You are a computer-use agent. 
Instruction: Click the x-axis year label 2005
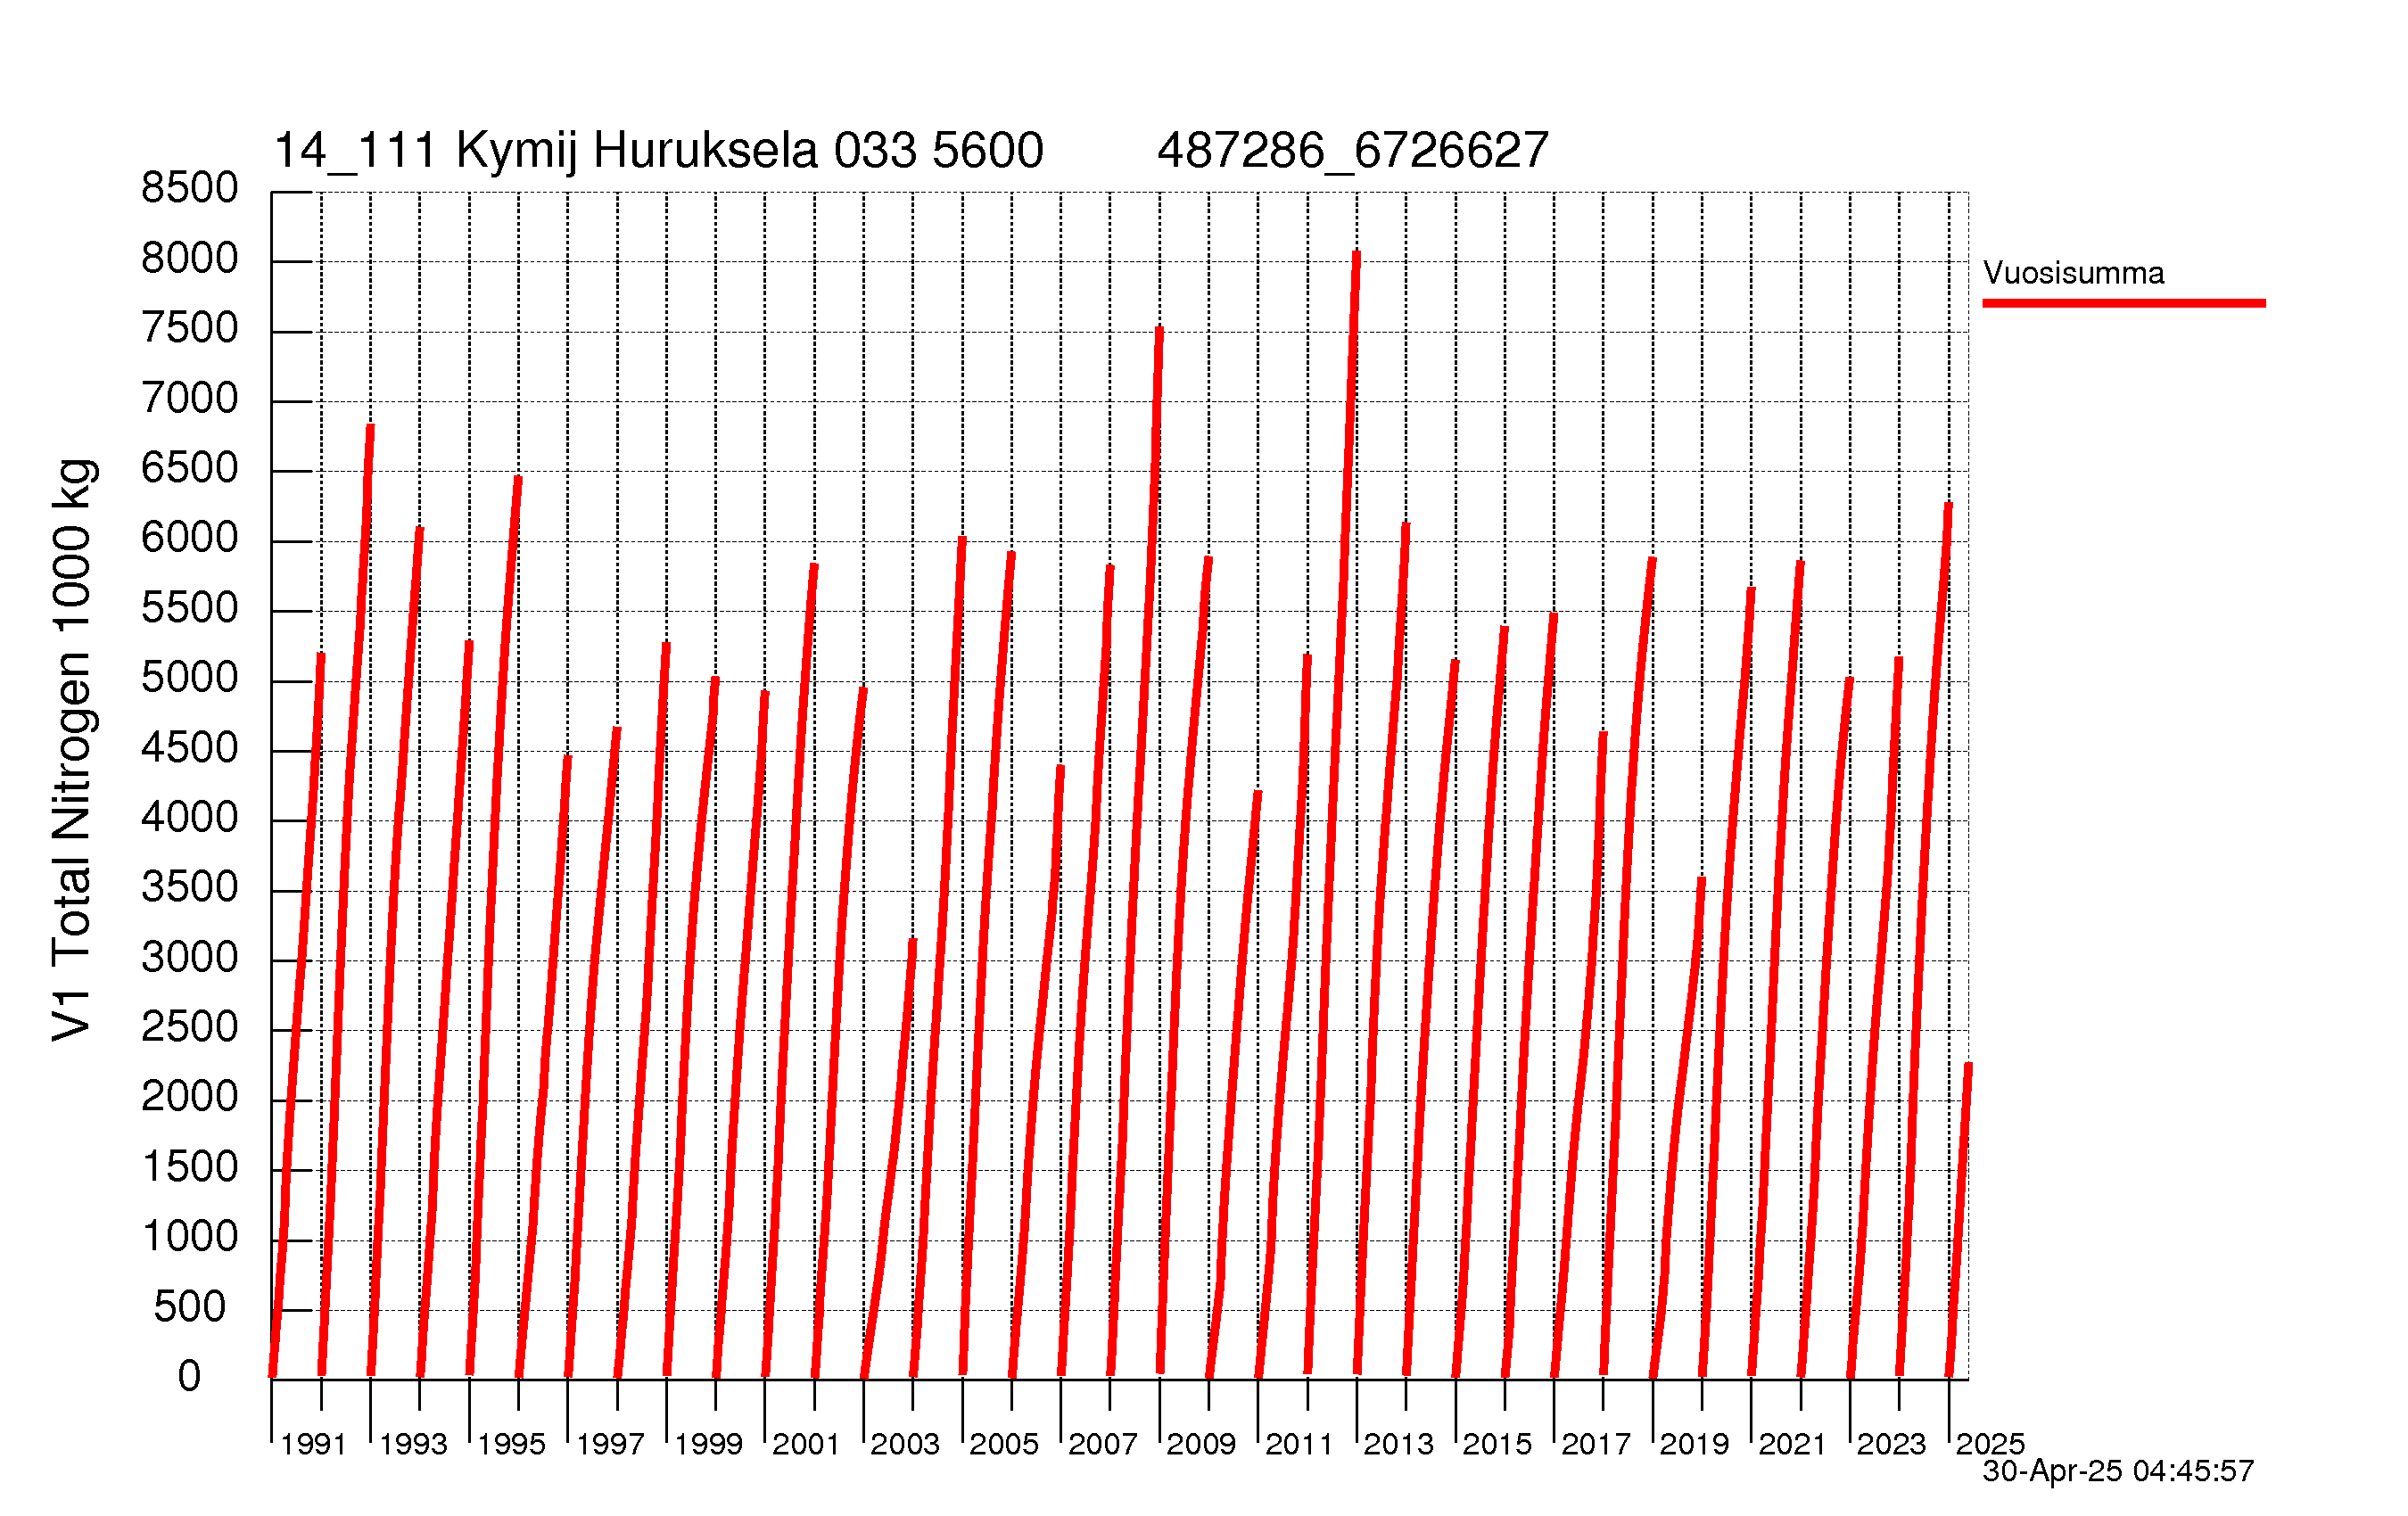pos(1004,1444)
